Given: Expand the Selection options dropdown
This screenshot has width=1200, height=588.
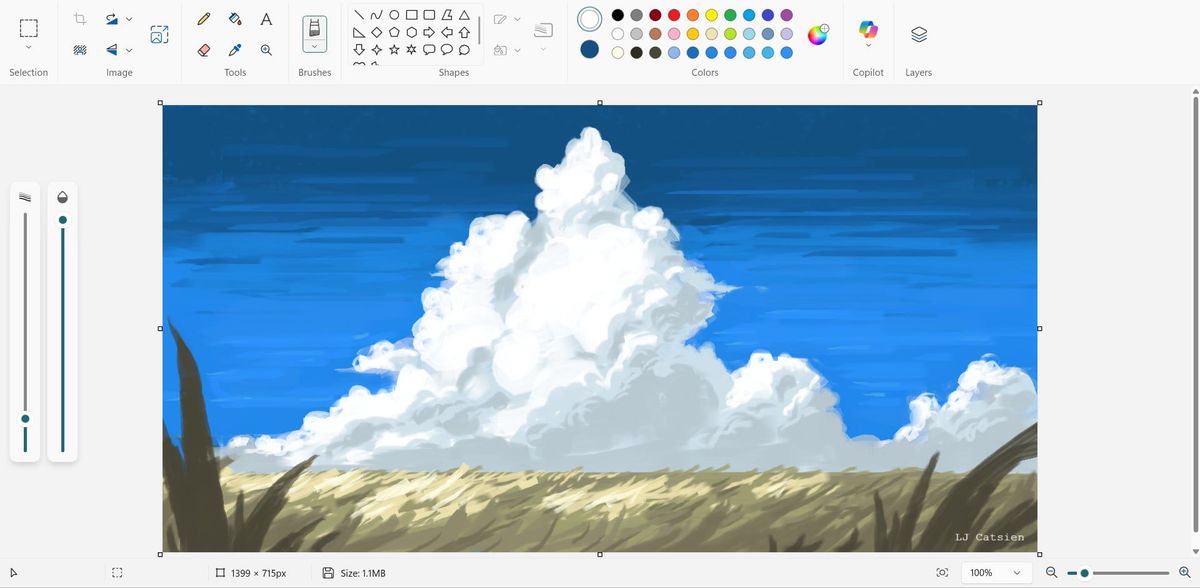Looking at the screenshot, I should tap(28, 48).
